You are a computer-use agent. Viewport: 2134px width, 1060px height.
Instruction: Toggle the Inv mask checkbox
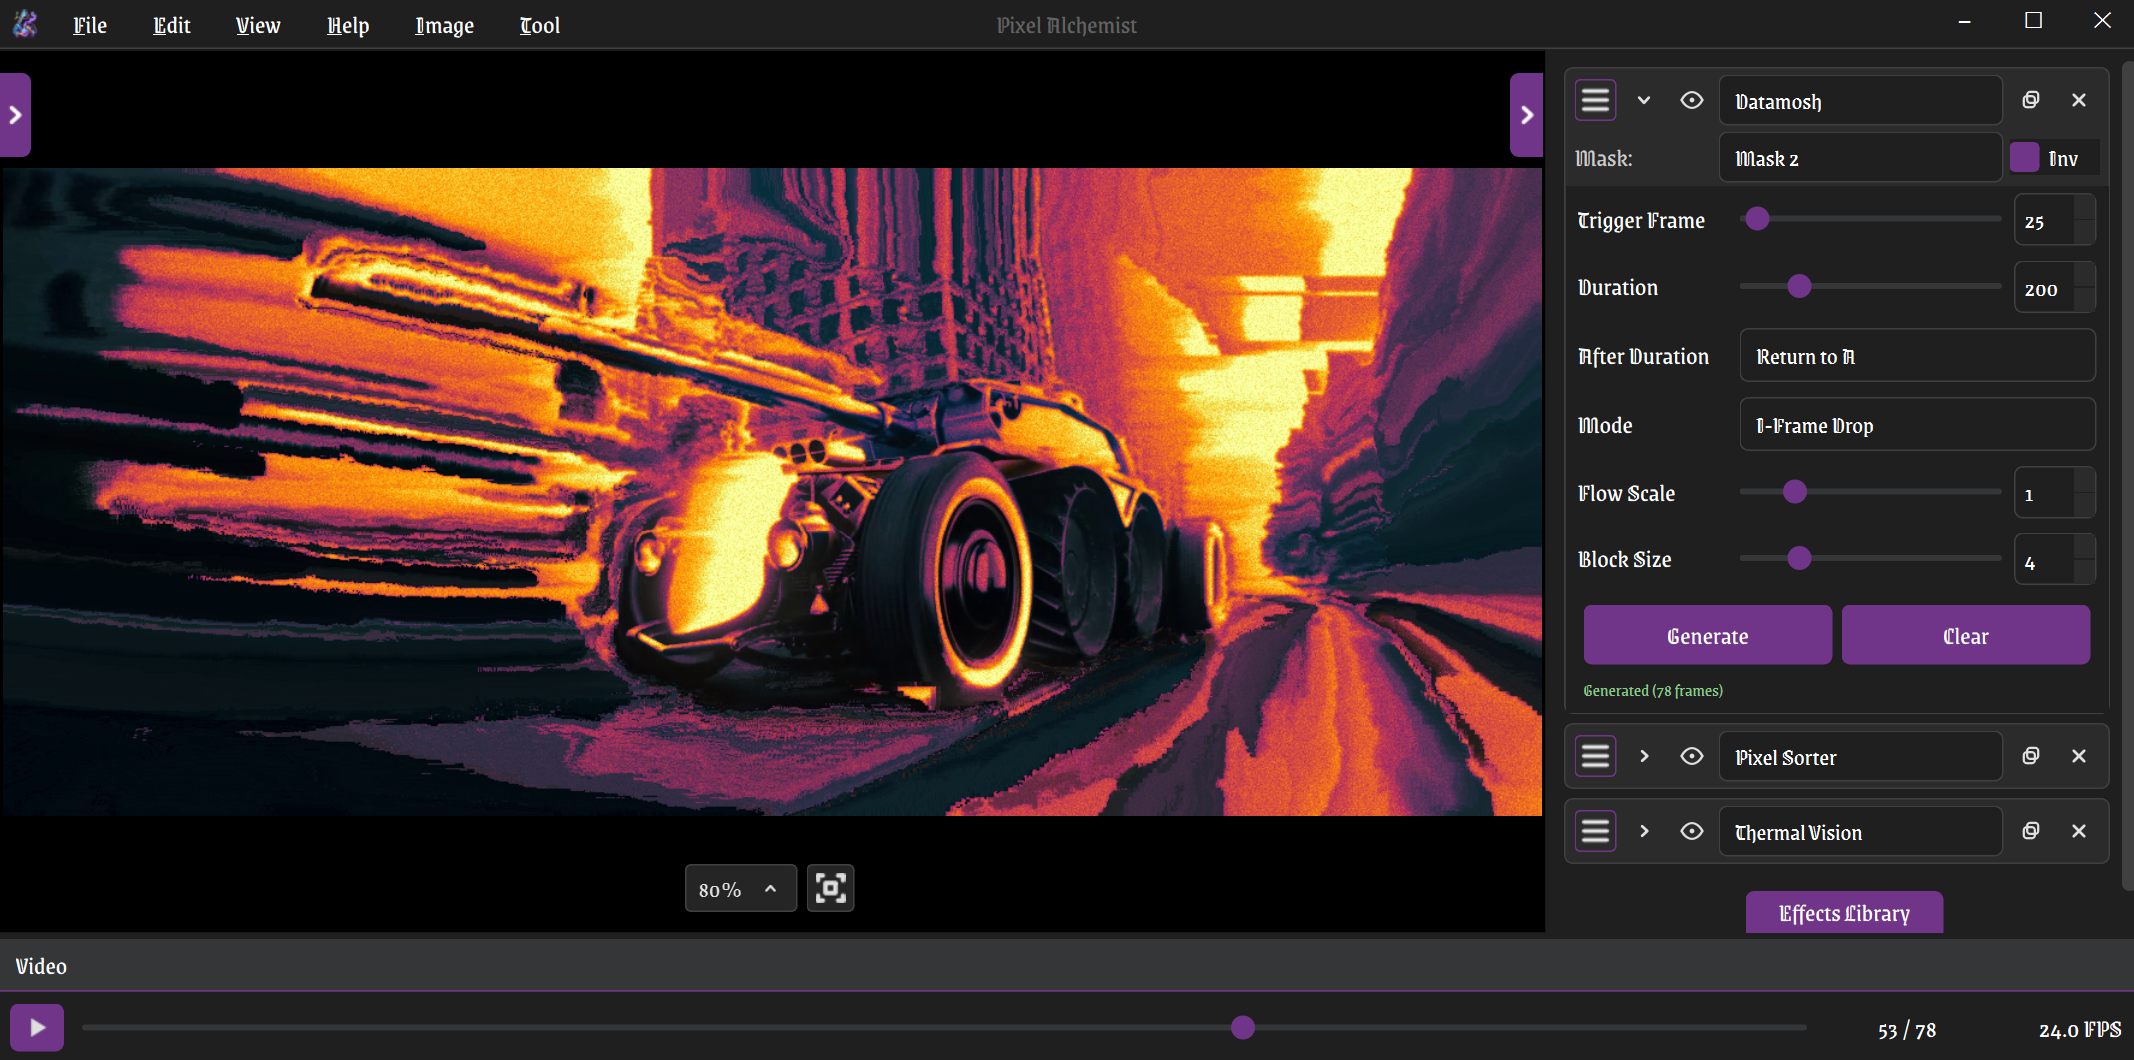[2025, 157]
